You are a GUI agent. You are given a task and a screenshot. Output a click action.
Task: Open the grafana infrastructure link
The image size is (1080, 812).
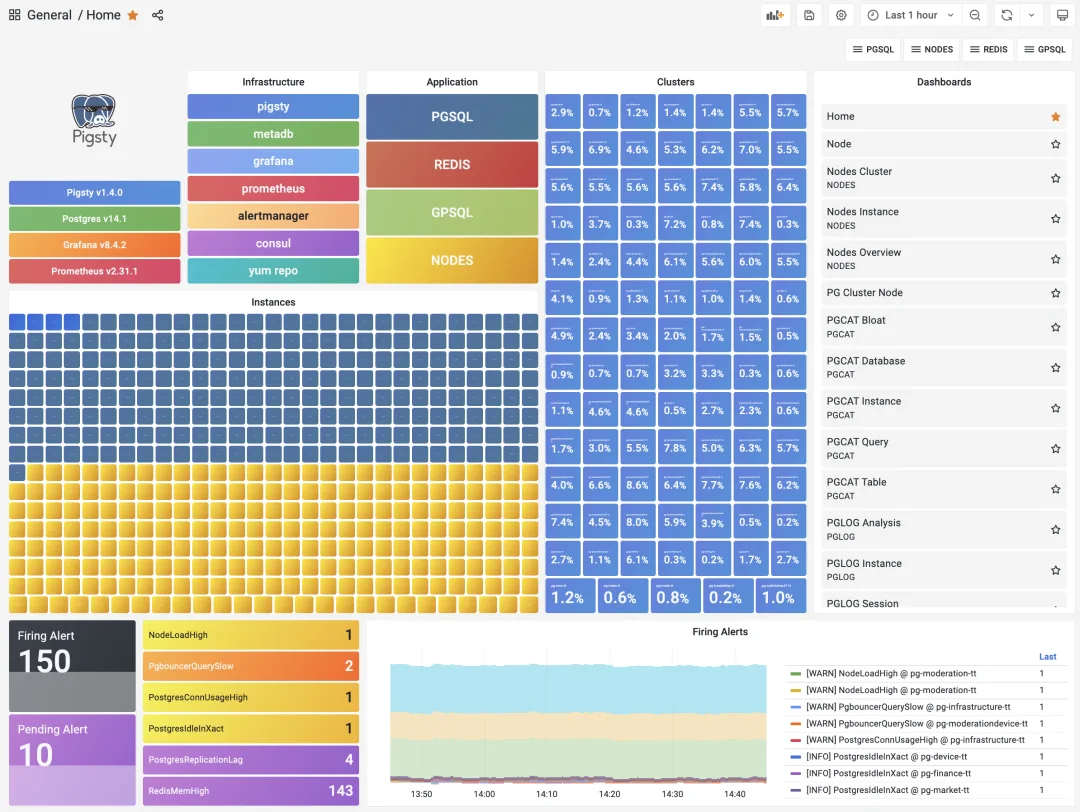click(x=273, y=161)
